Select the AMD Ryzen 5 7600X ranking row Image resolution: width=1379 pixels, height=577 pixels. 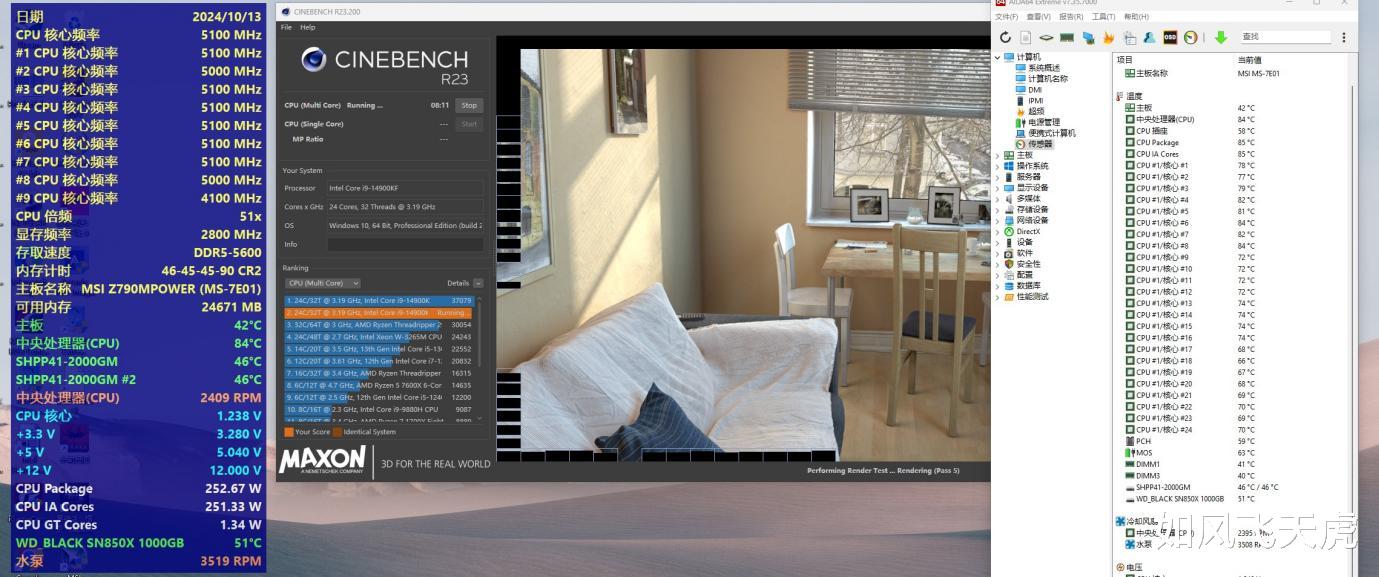point(379,385)
